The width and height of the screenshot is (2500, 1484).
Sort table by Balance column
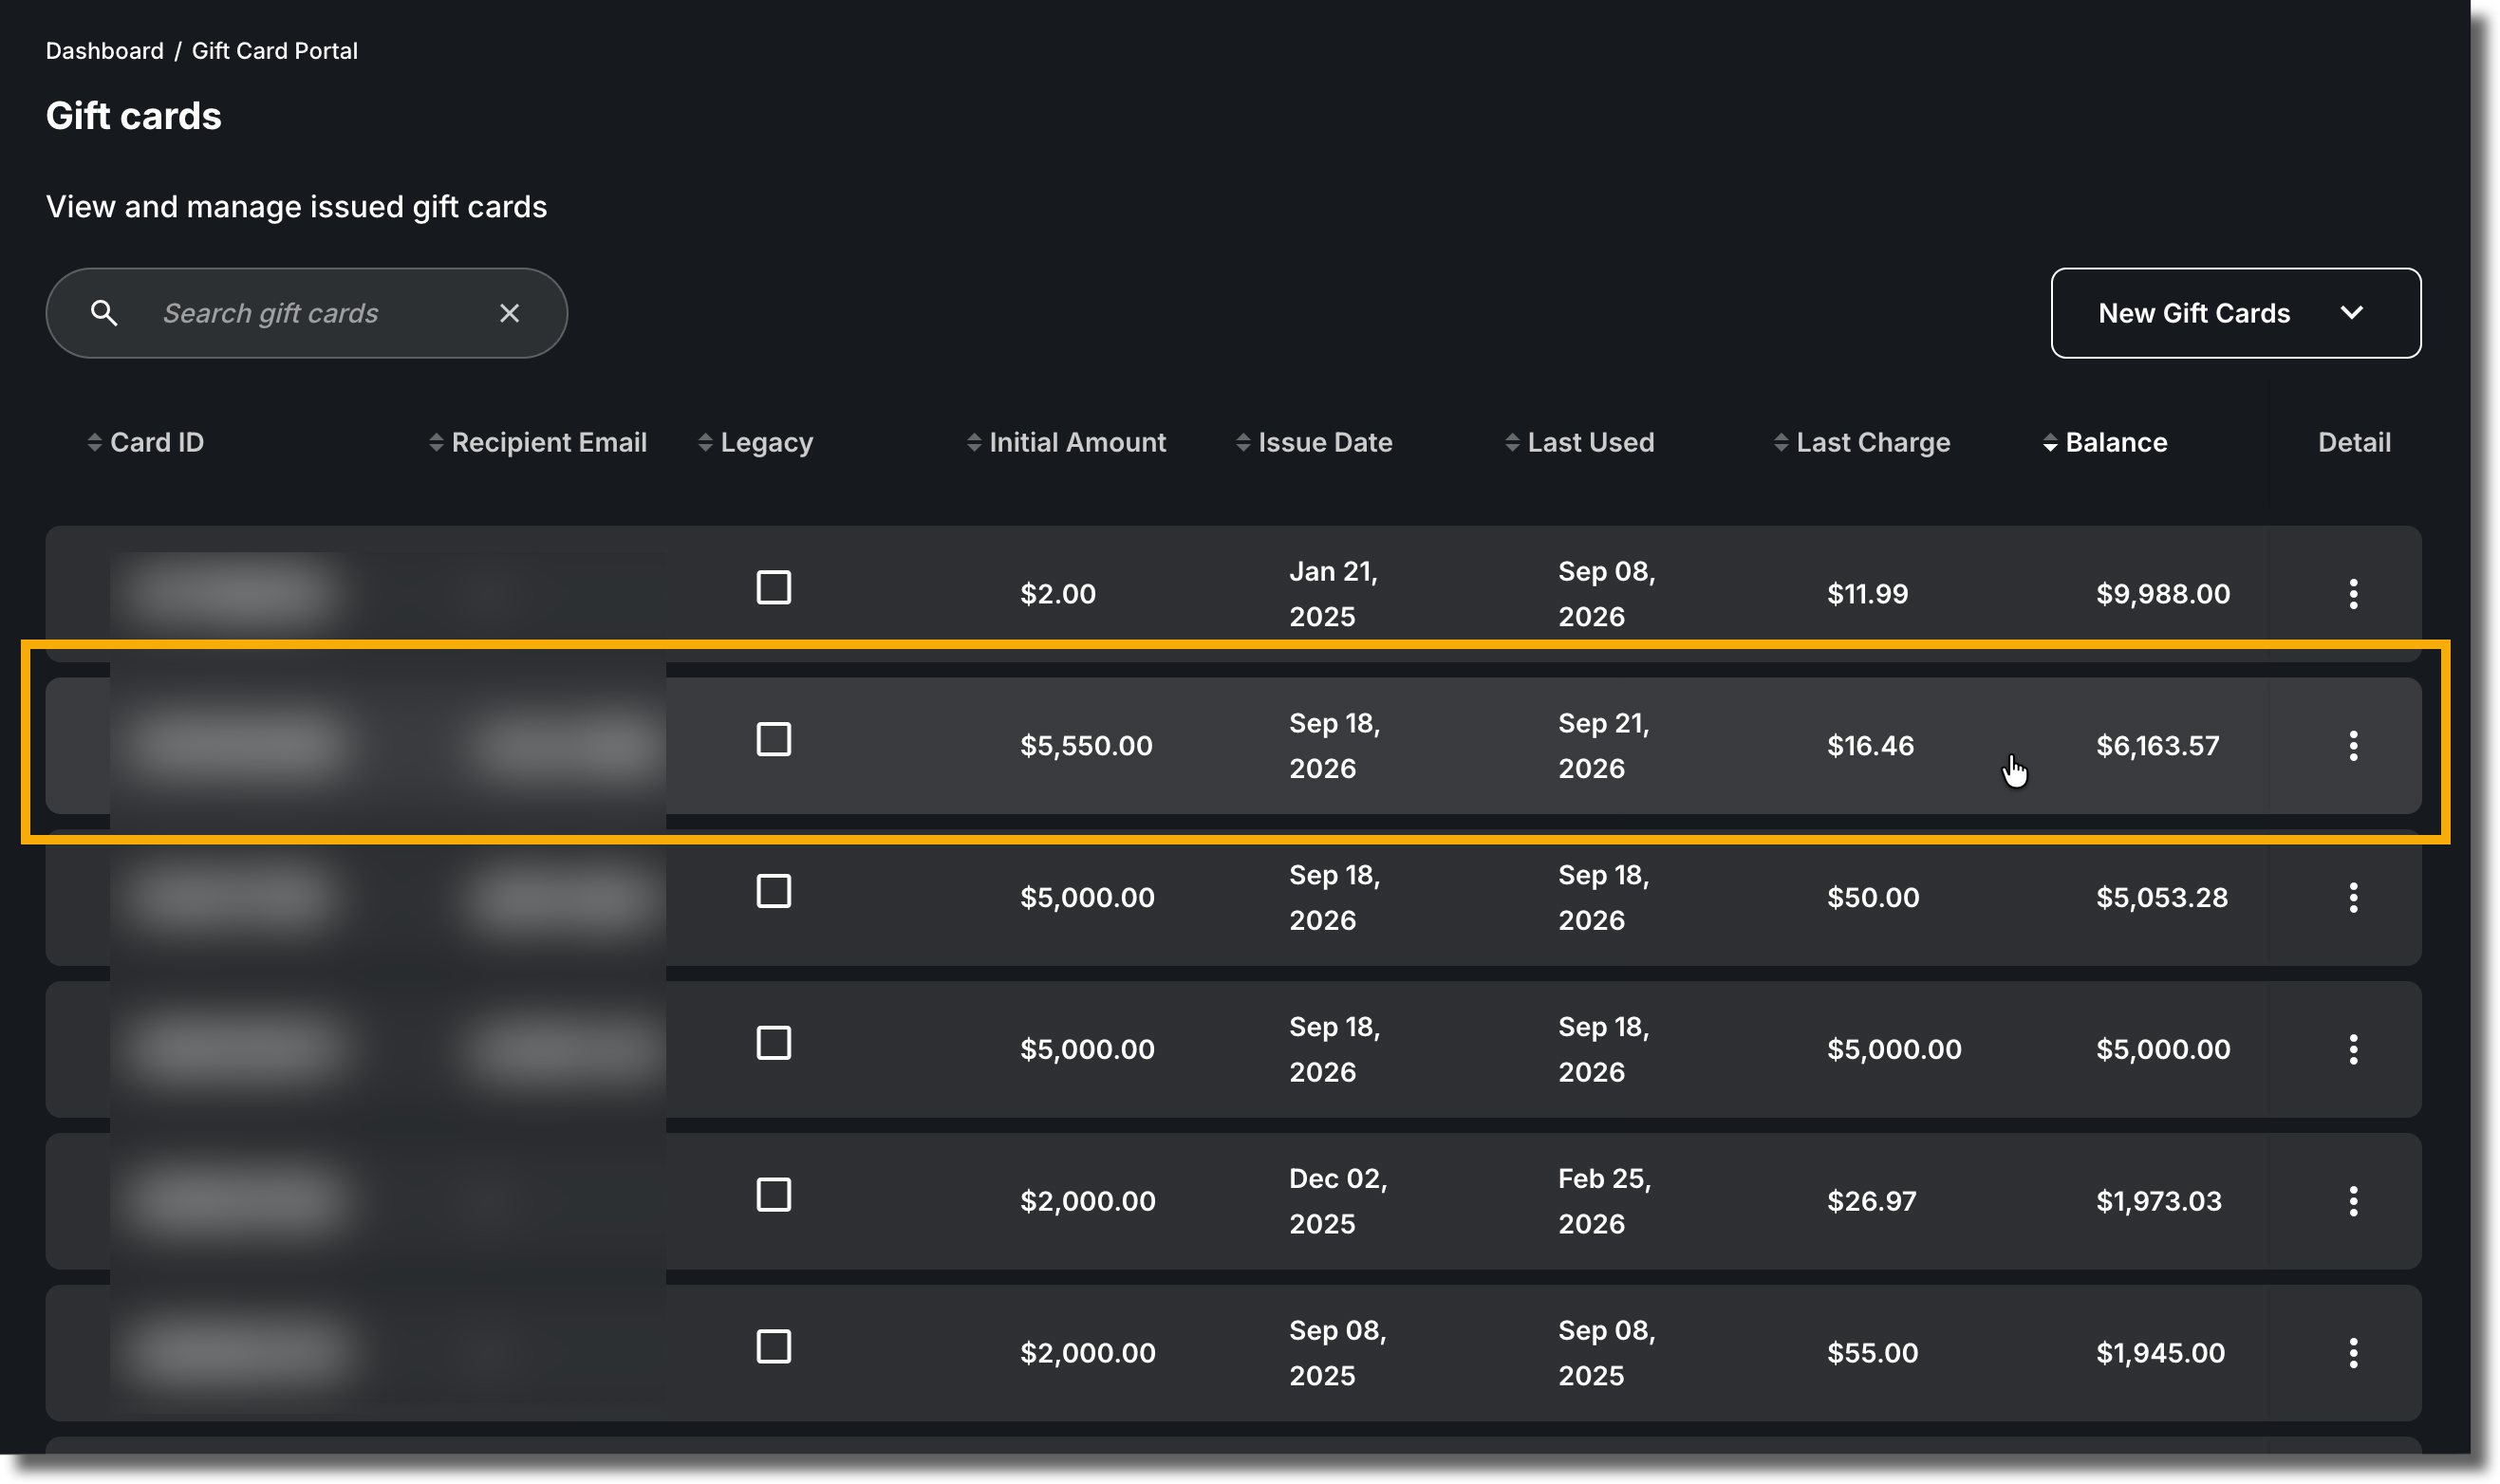pos(2104,442)
